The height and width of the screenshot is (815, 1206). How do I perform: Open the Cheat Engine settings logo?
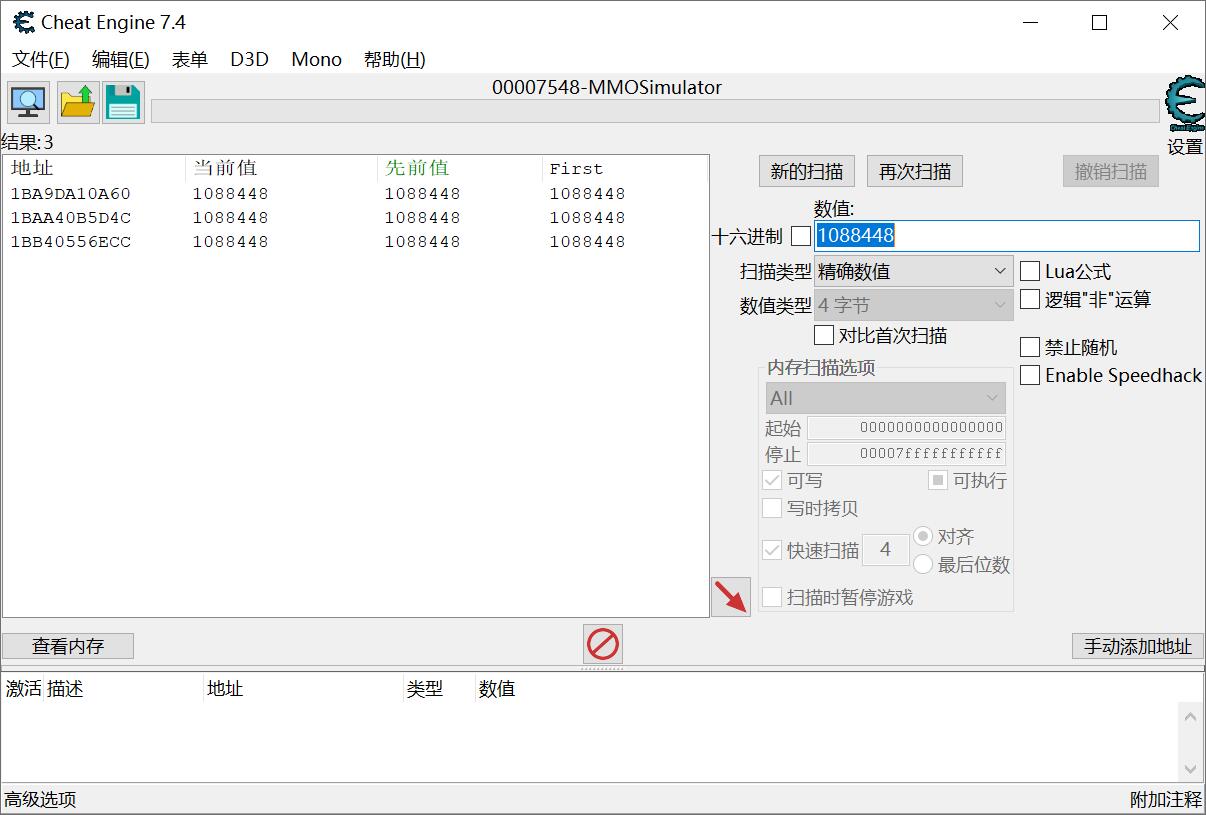(x=1185, y=104)
